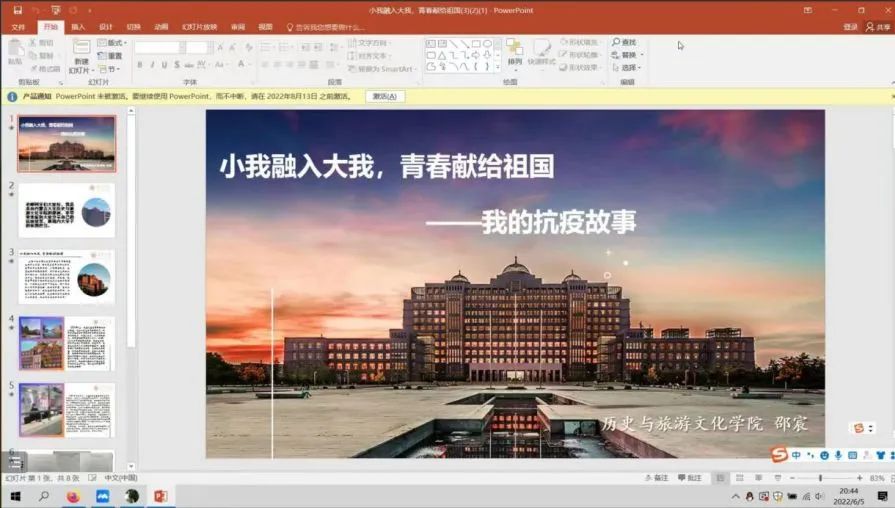Viewport: 895px width, 508px height.
Task: Click the Sogou input method S icon
Action: coord(779,455)
